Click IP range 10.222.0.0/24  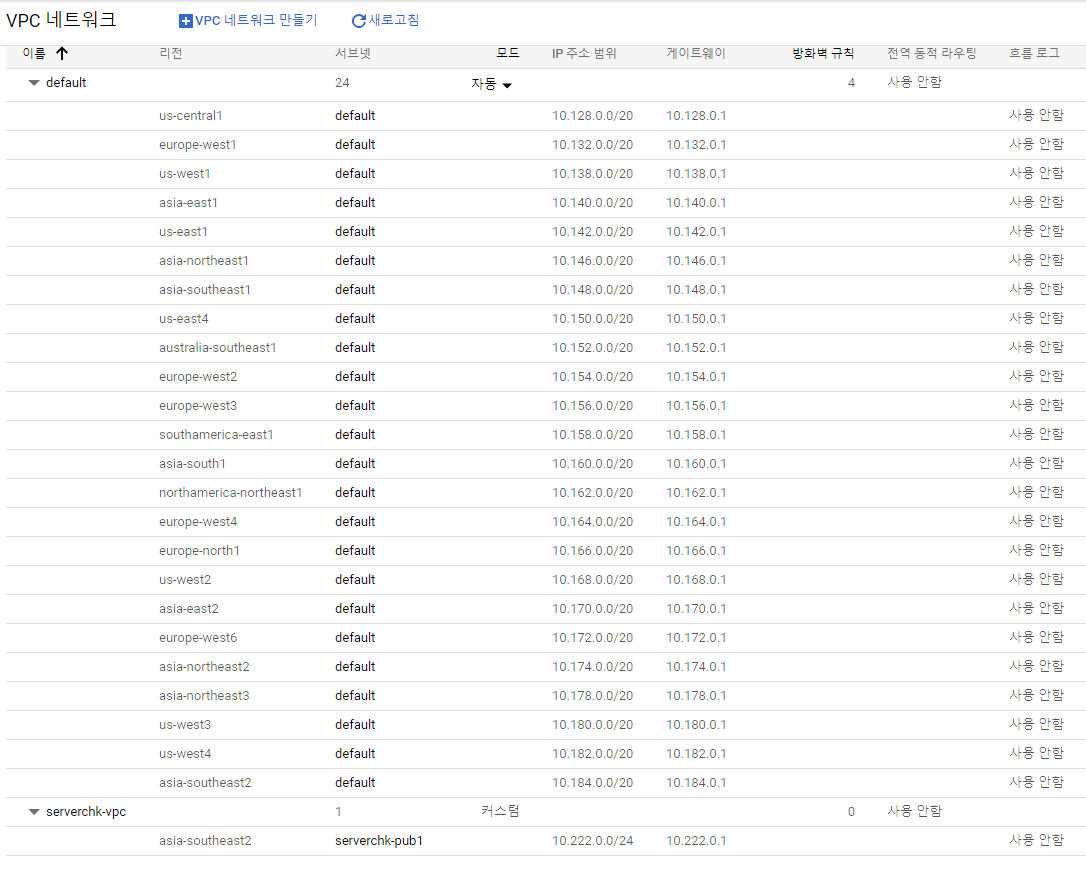pos(592,841)
